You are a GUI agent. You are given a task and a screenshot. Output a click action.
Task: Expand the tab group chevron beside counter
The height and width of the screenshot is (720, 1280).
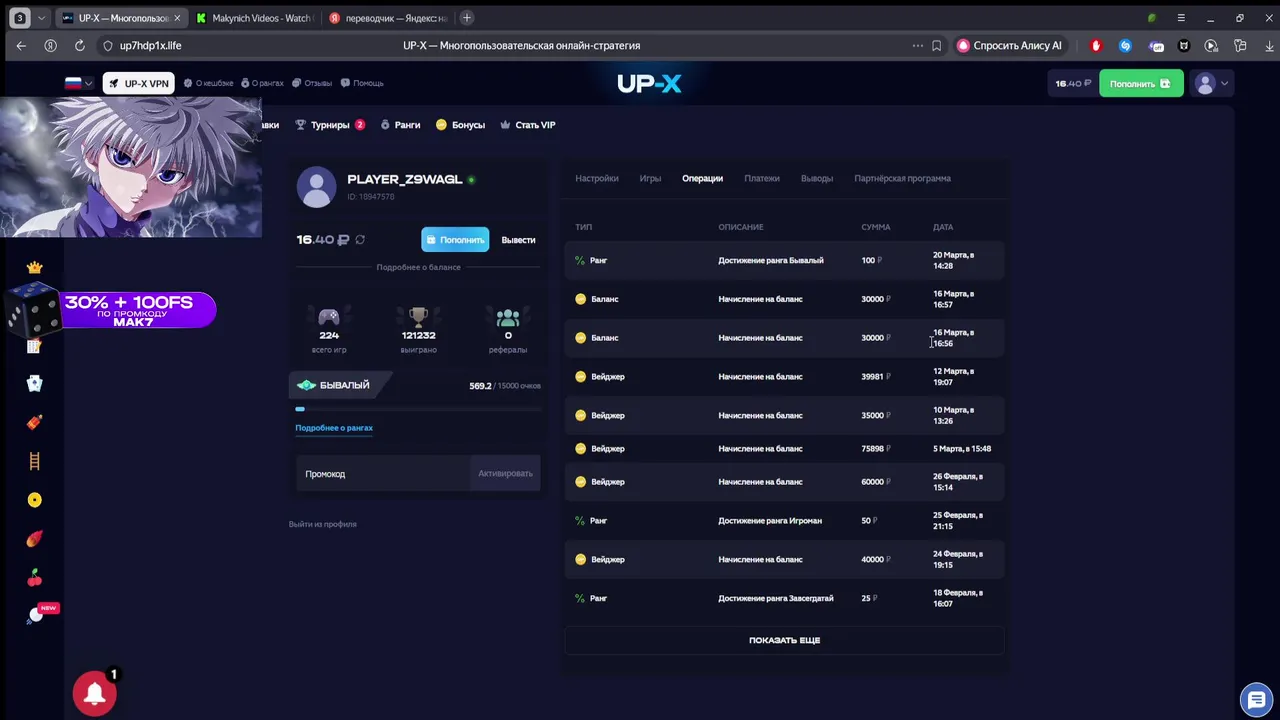[41, 18]
